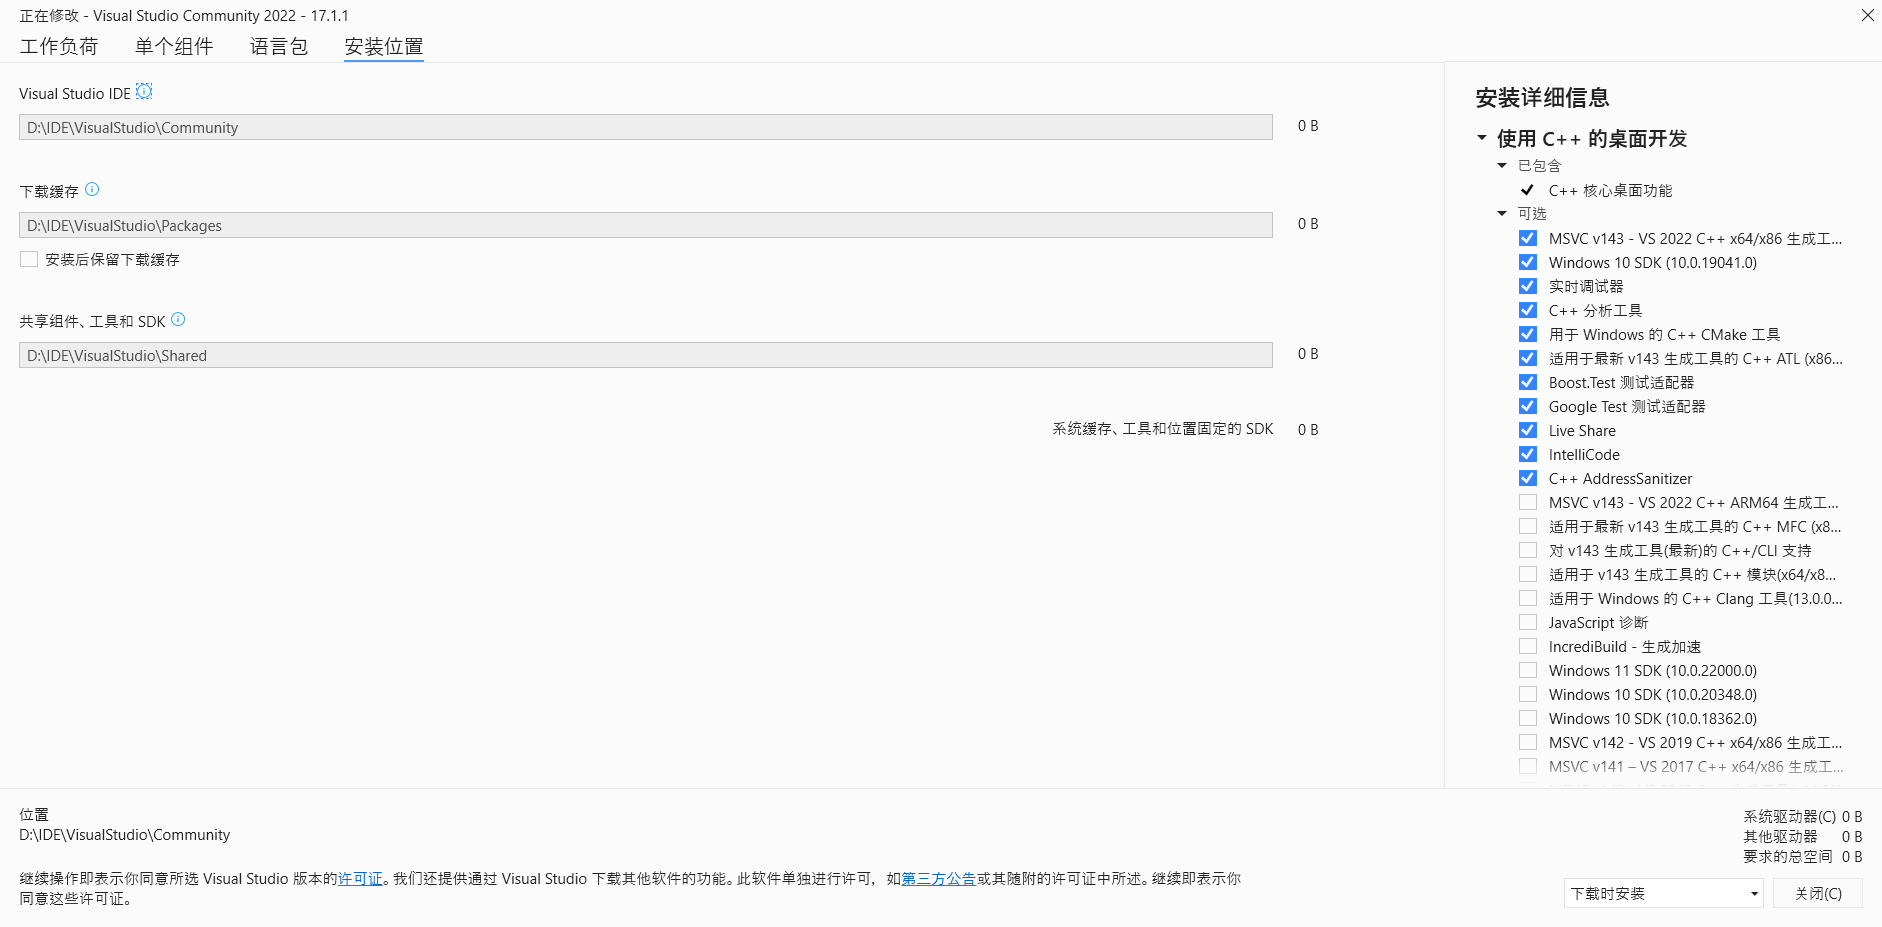Click info icon next to Visual Studio IDE

144,92
